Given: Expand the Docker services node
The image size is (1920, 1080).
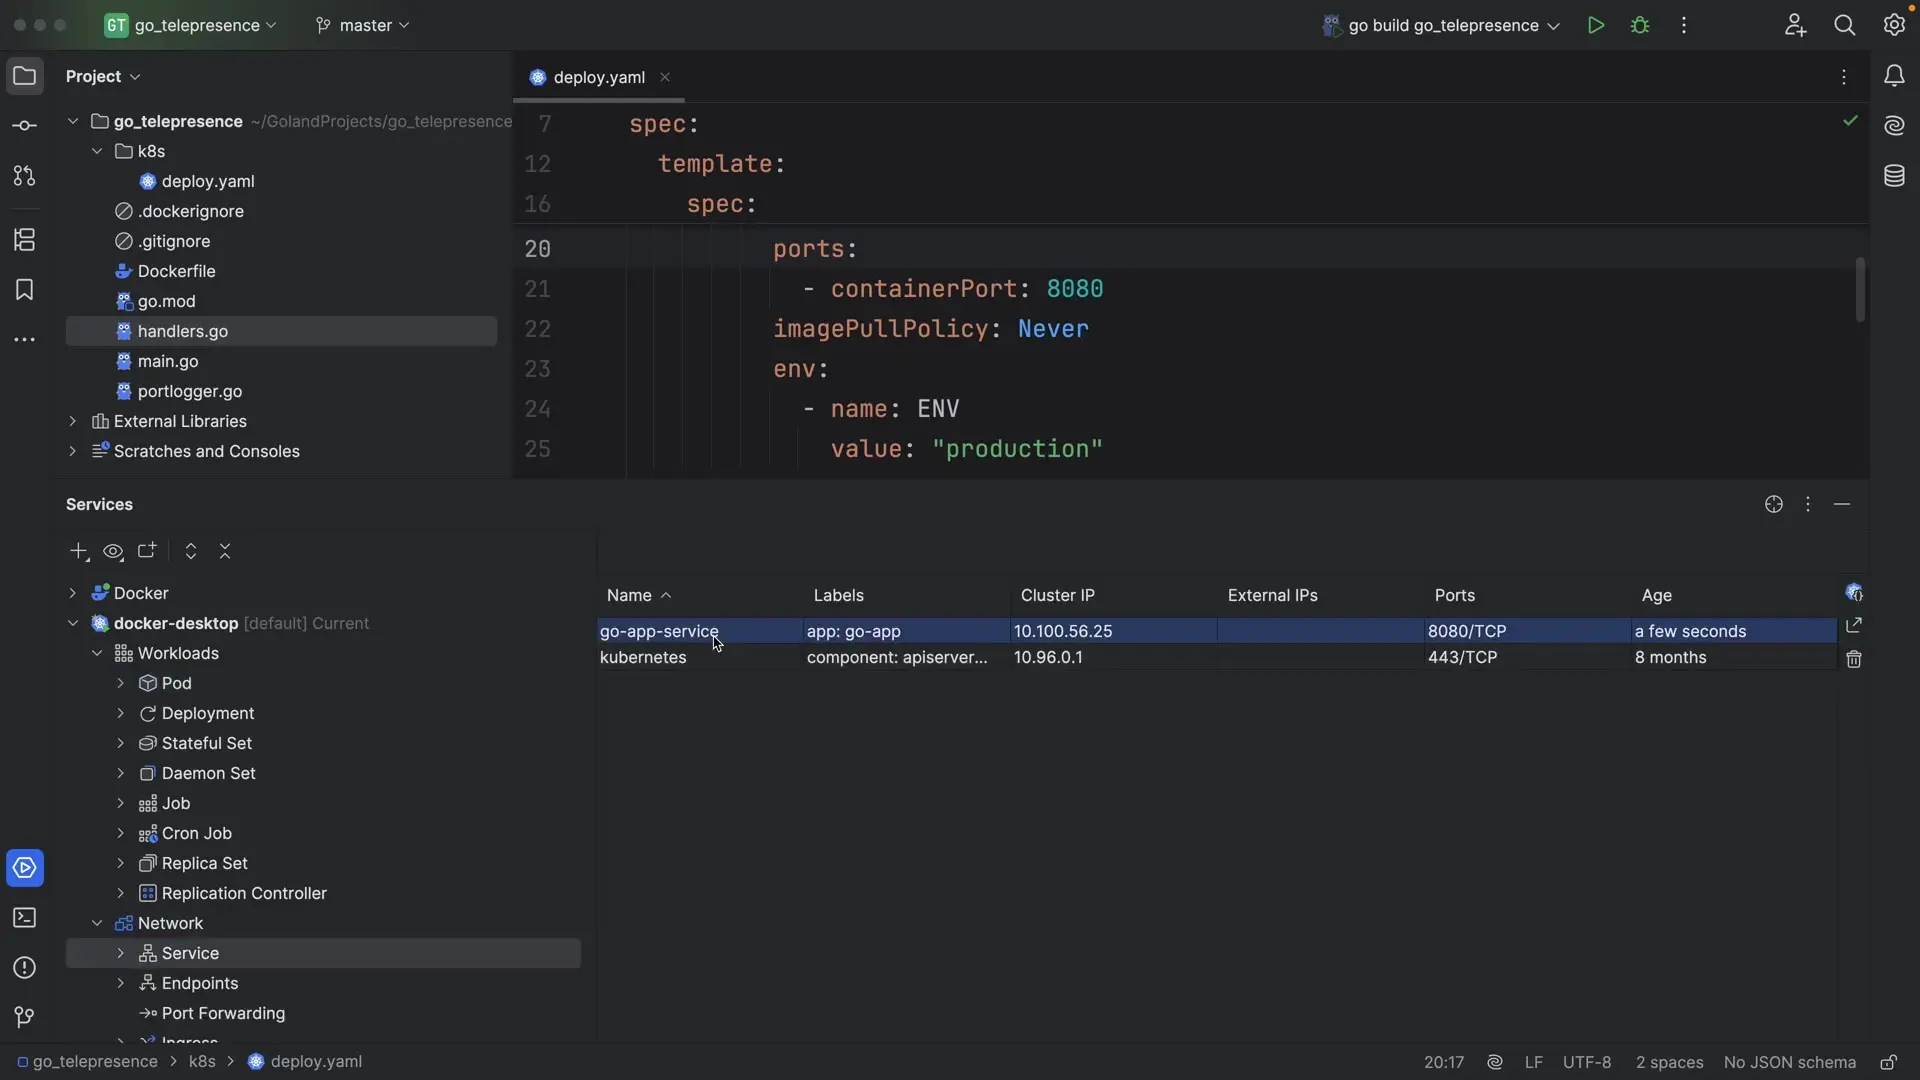Looking at the screenshot, I should (73, 593).
